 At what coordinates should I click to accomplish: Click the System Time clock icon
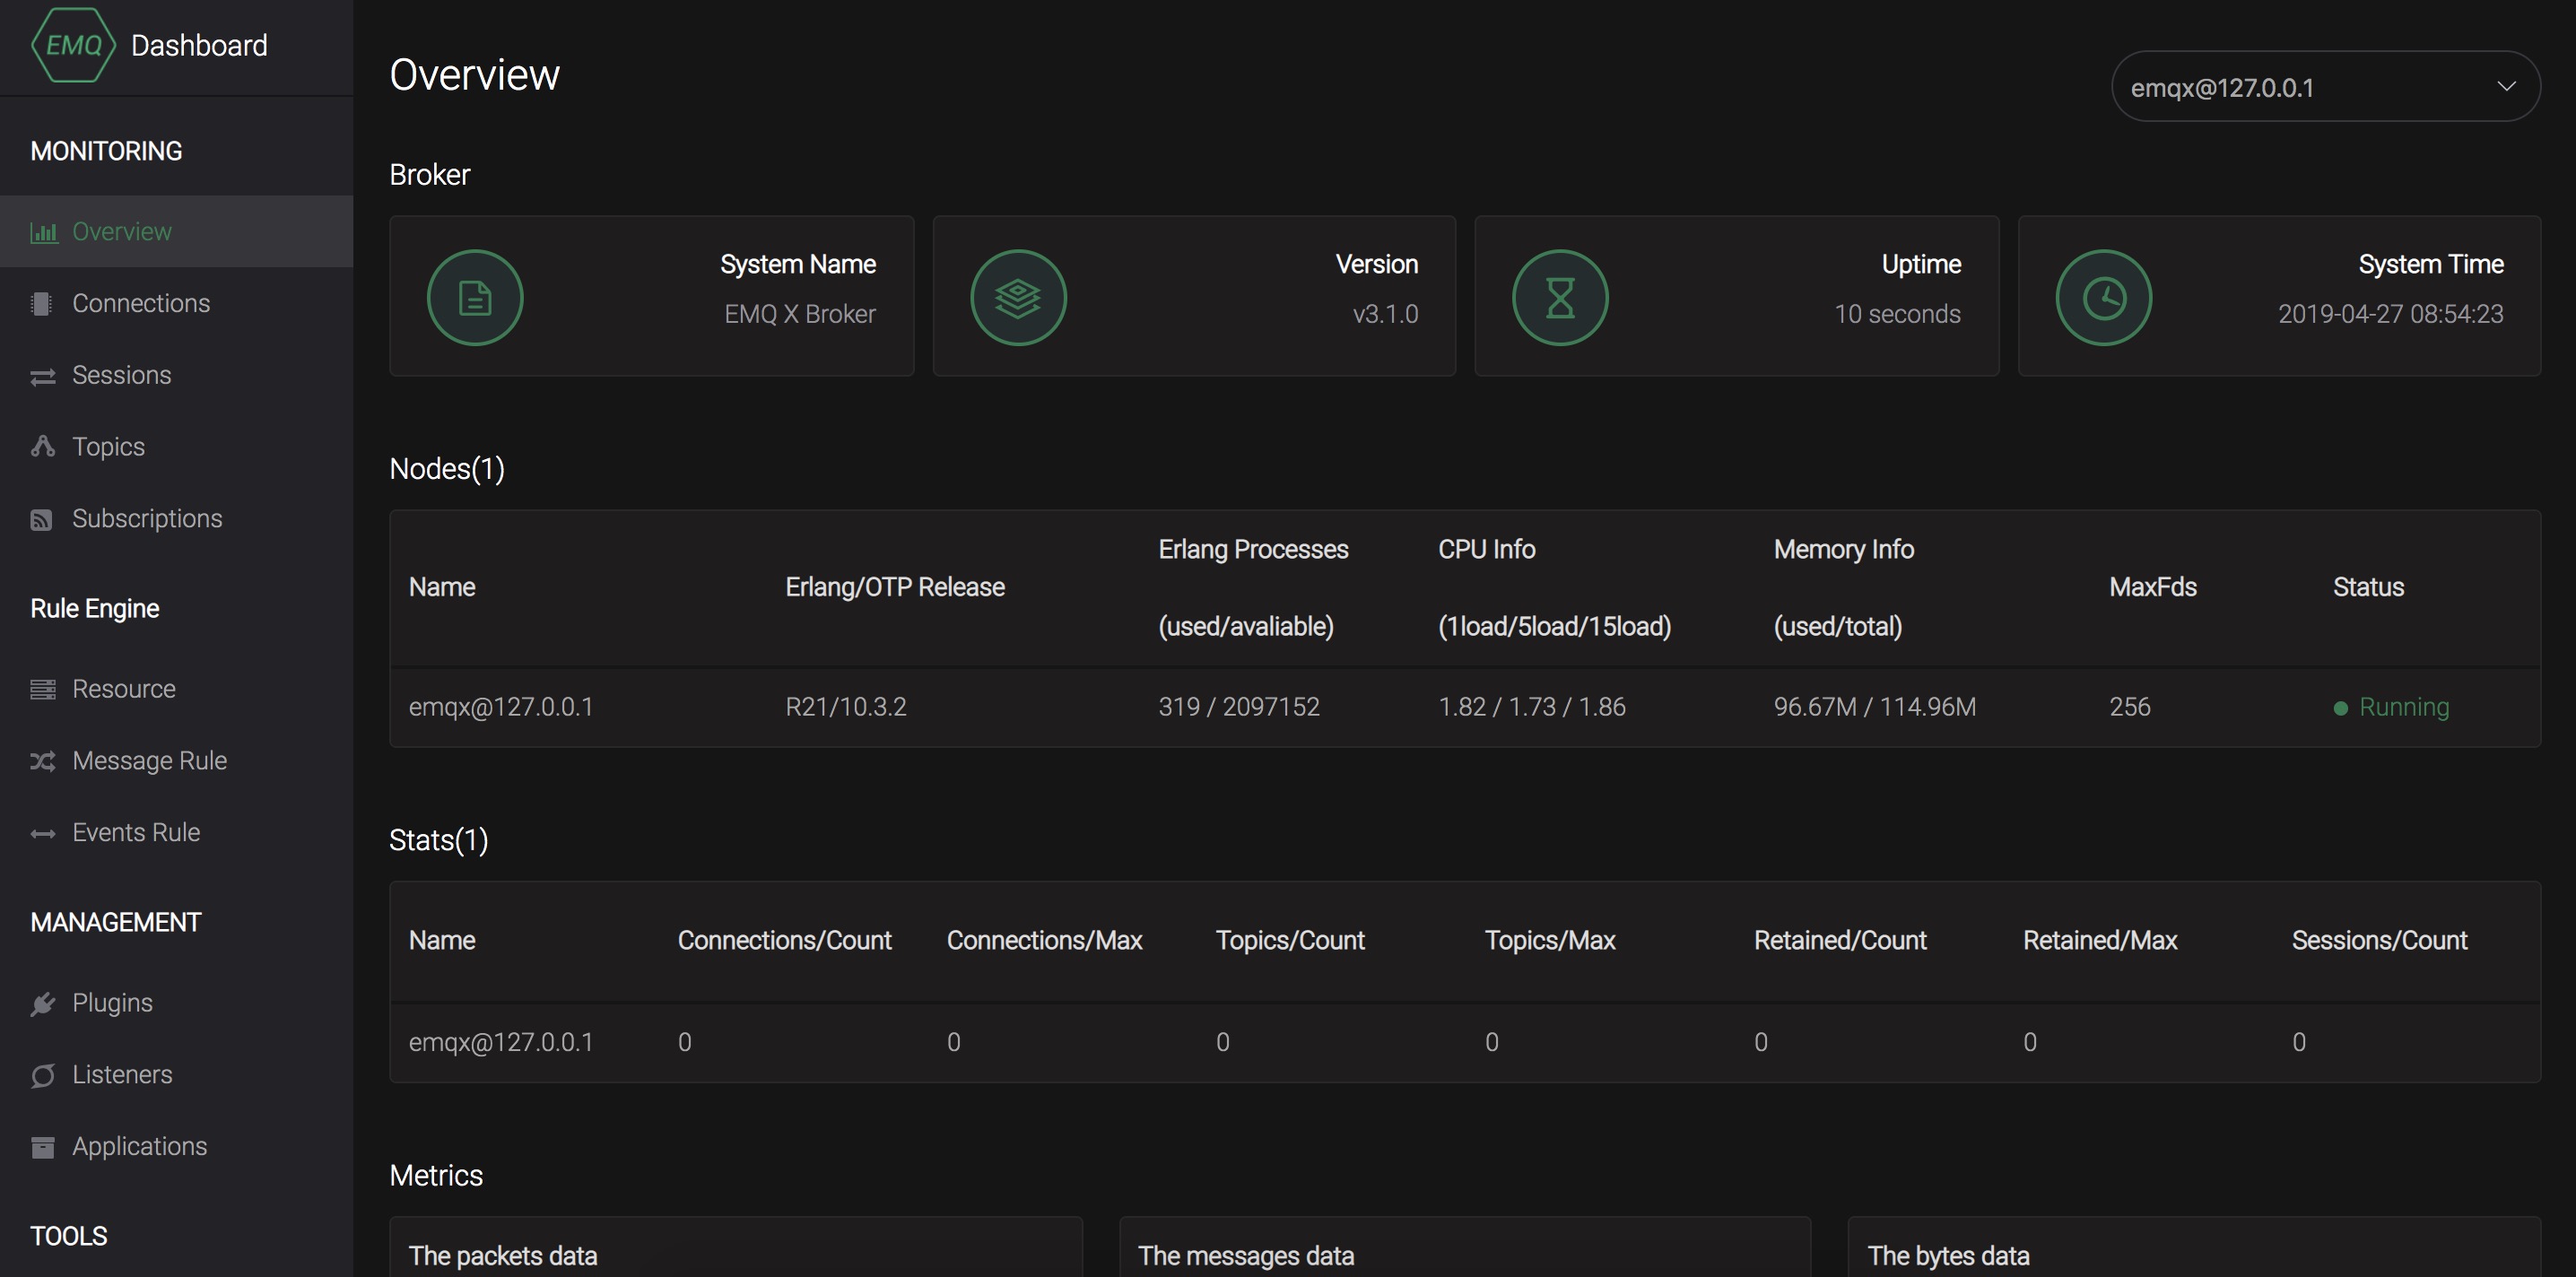click(2103, 298)
